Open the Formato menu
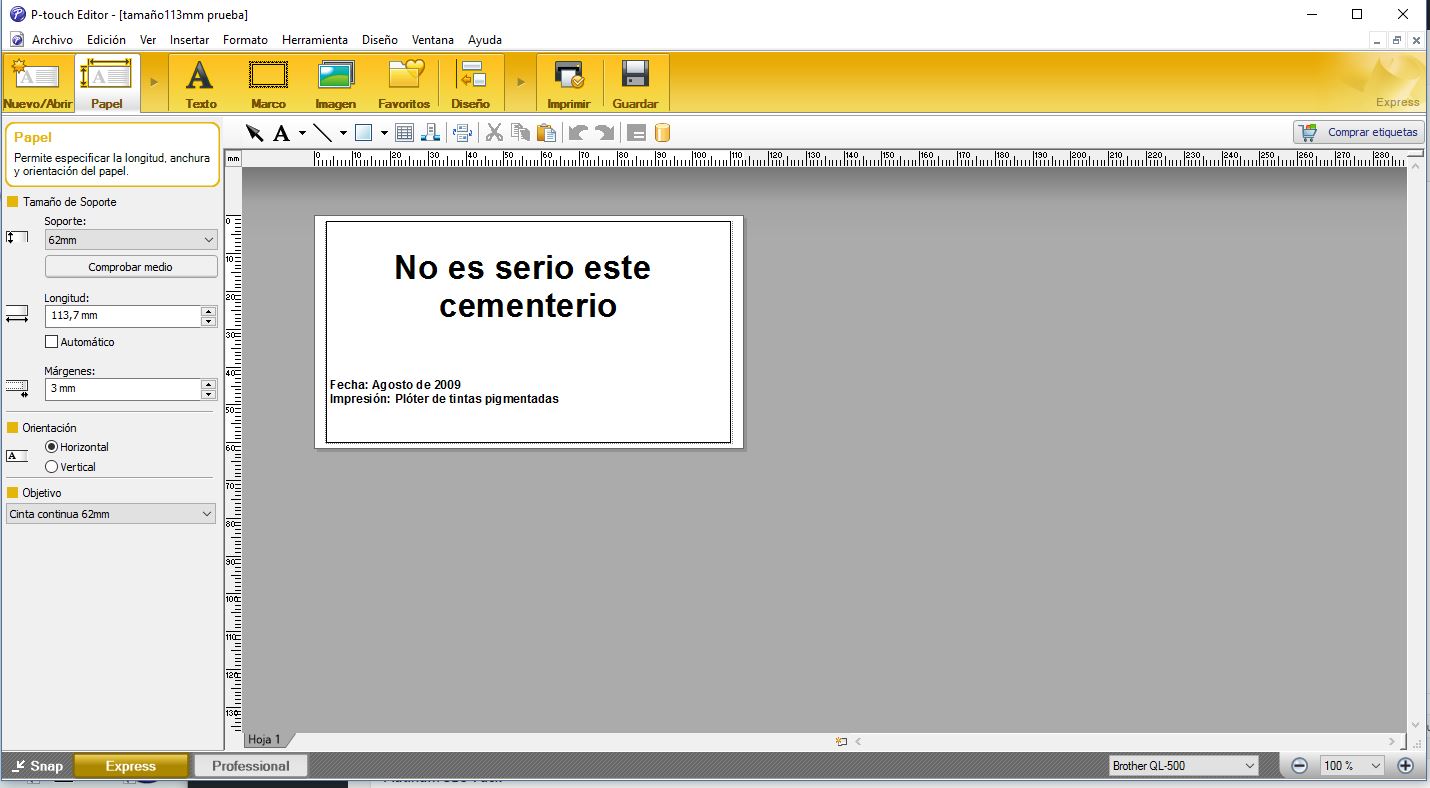 245,40
